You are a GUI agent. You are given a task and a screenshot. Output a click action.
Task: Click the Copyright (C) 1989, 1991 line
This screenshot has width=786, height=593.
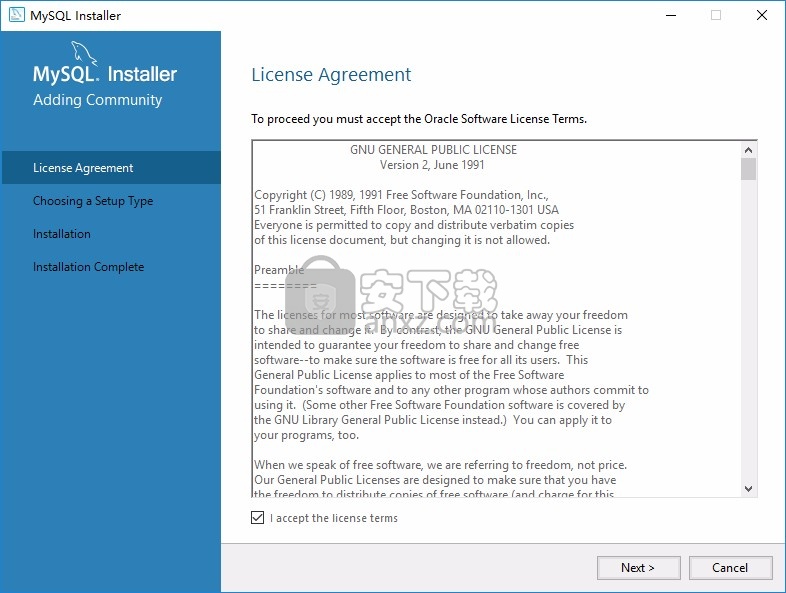[x=401, y=194]
